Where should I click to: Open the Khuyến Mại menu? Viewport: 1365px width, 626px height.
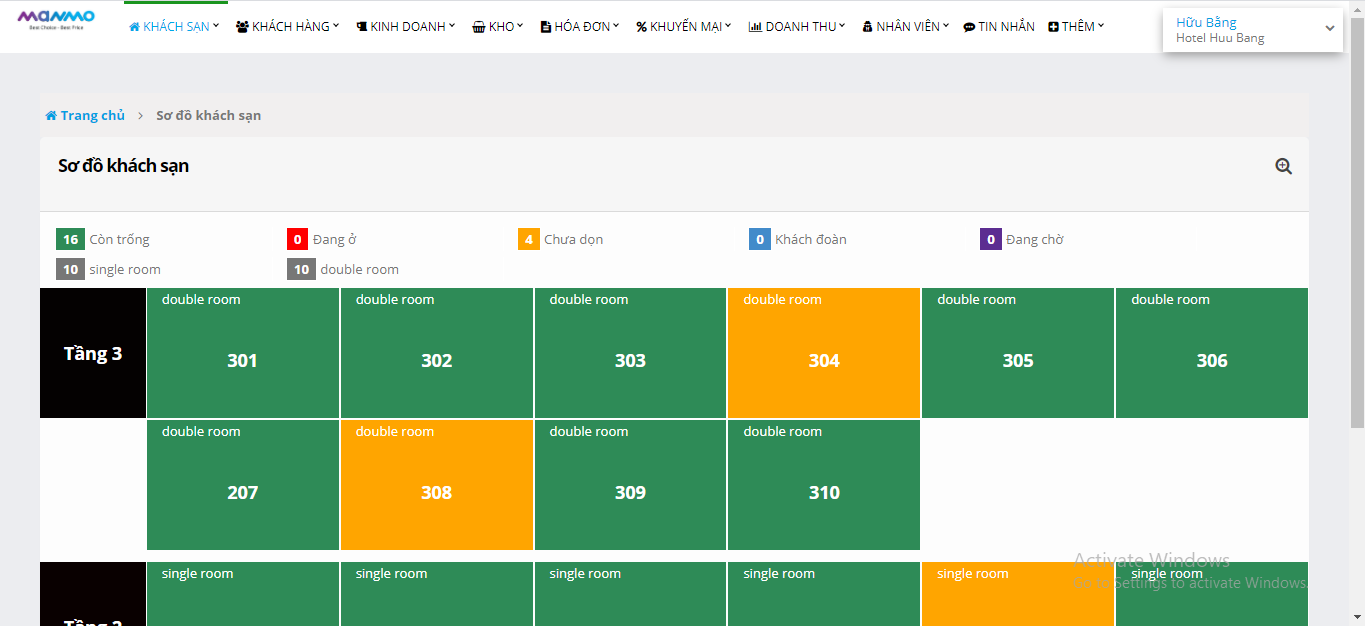click(x=683, y=27)
